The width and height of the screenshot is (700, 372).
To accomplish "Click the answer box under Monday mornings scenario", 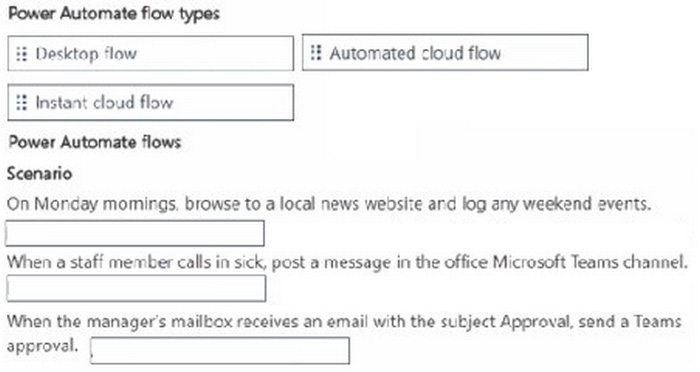I will pos(135,233).
